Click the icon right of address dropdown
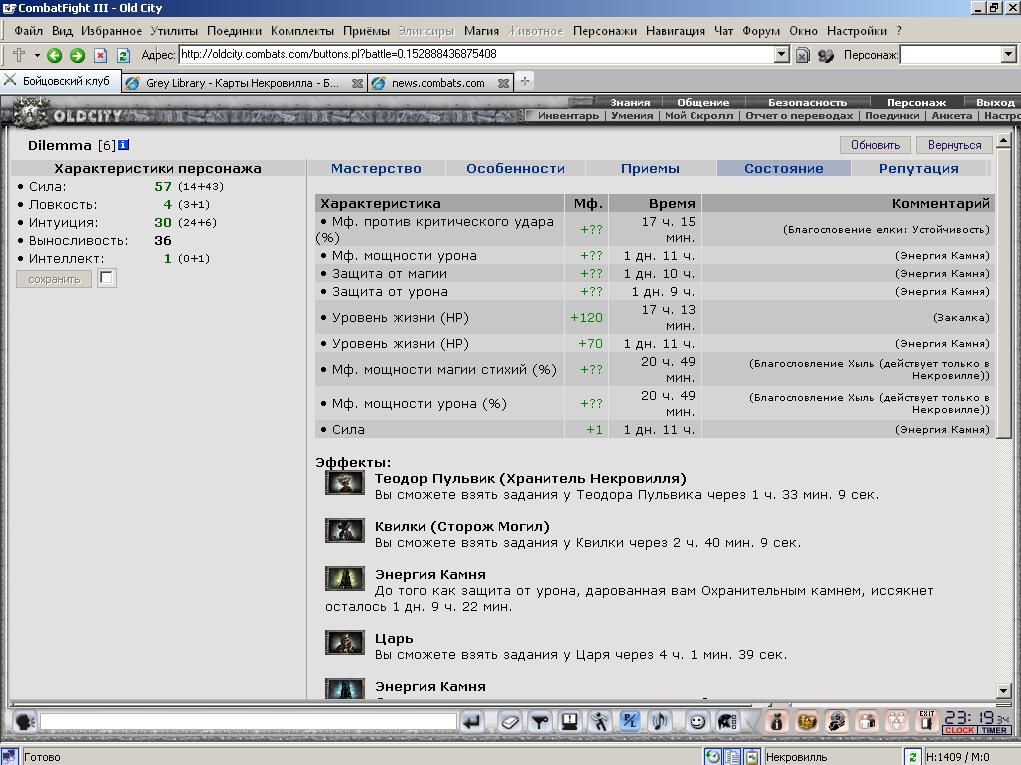Screen dimensions: 1021x765 click(803, 55)
